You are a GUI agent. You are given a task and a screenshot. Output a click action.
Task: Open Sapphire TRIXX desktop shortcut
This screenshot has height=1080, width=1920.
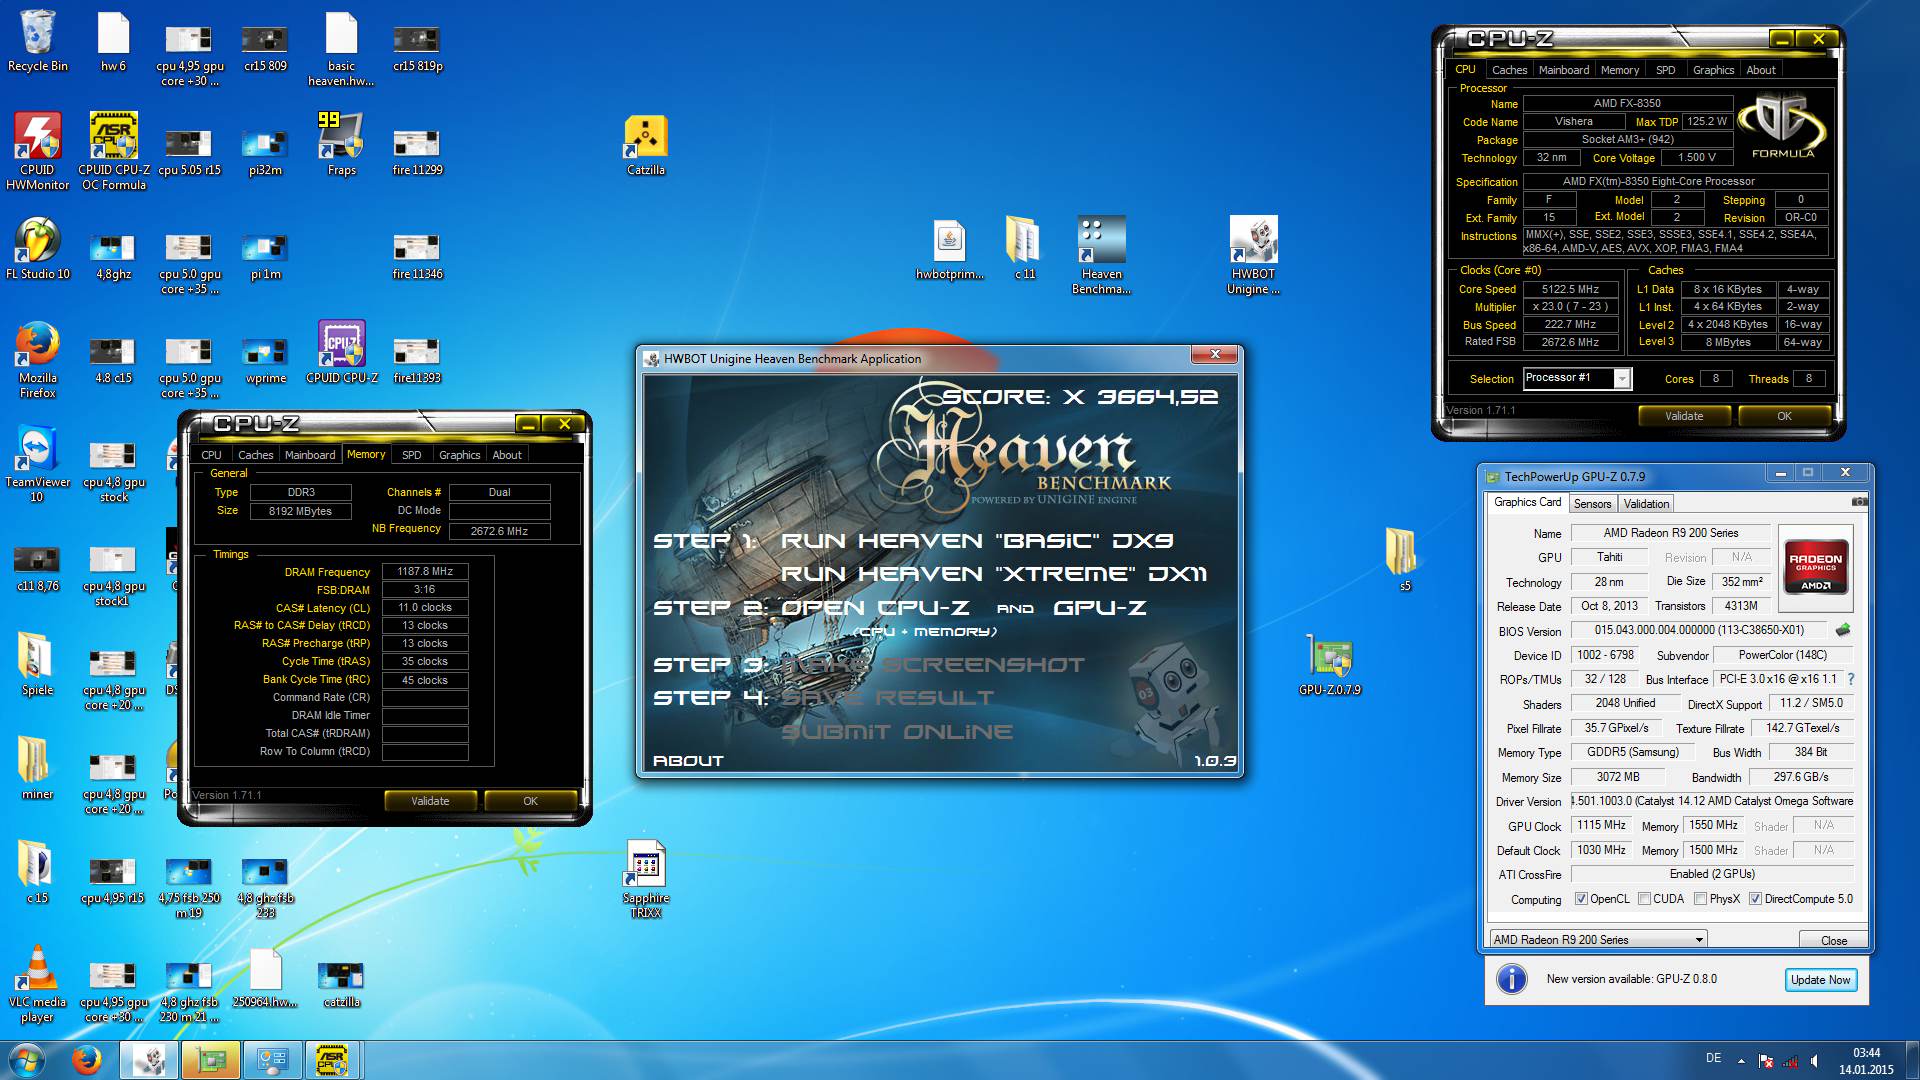coord(646,880)
